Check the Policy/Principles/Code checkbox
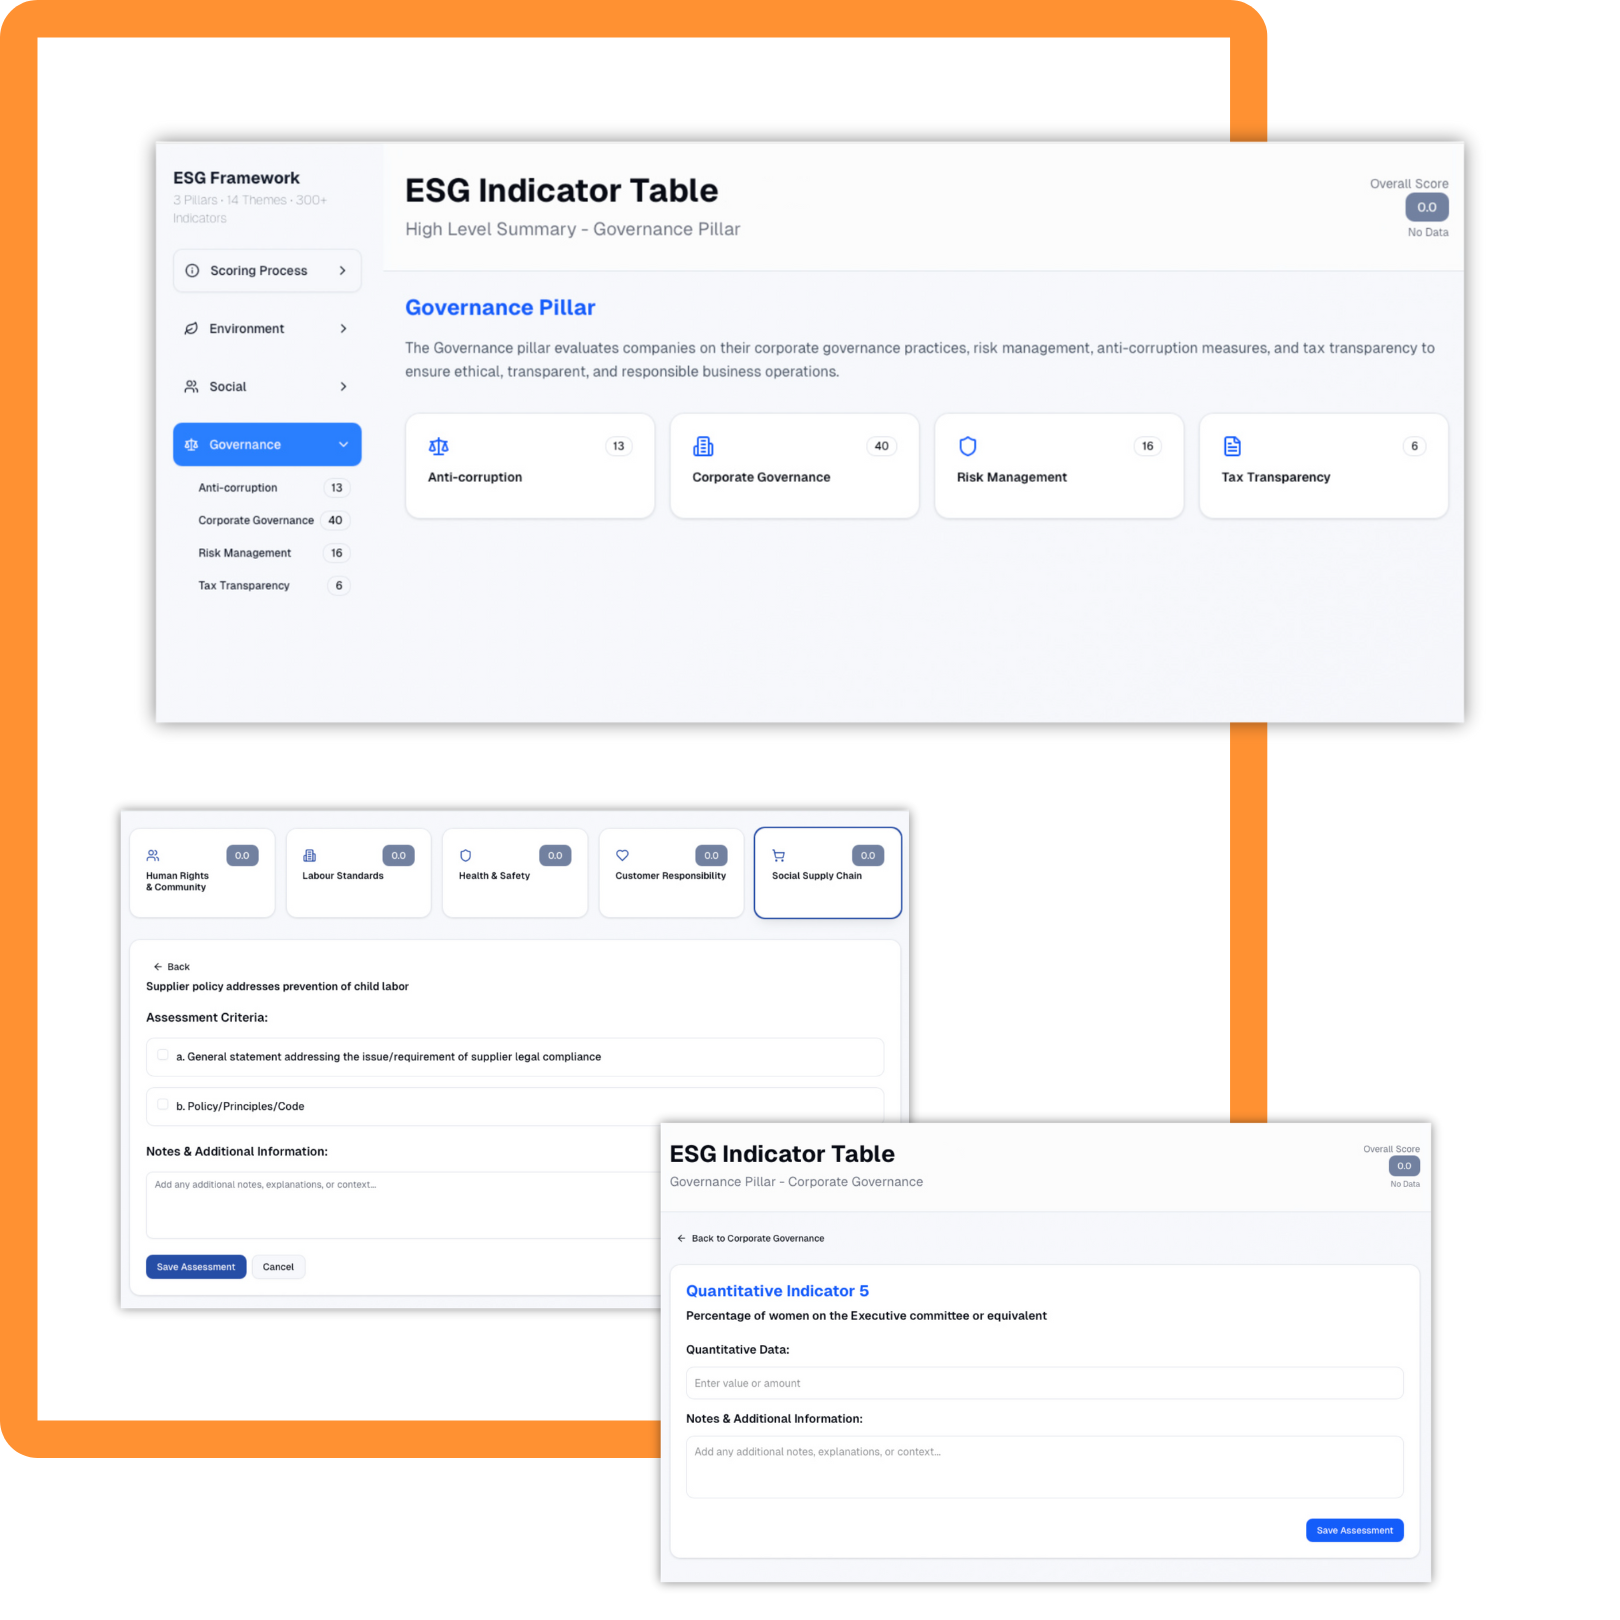The width and height of the screenshot is (1620, 1620). [163, 1105]
